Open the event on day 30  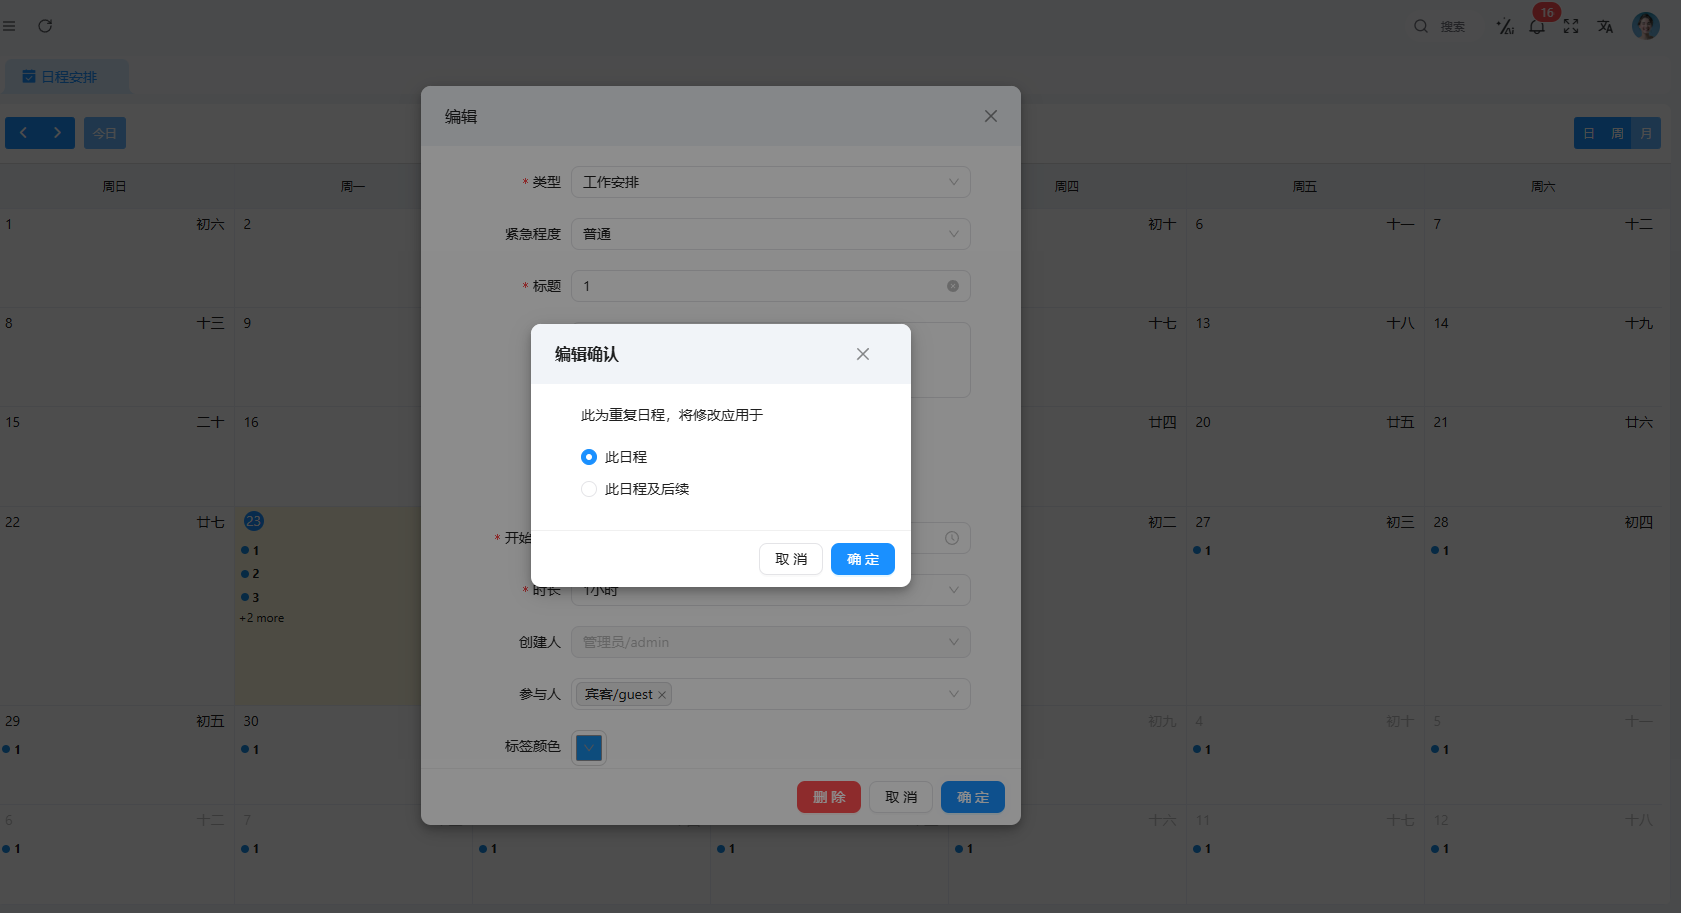pos(250,749)
